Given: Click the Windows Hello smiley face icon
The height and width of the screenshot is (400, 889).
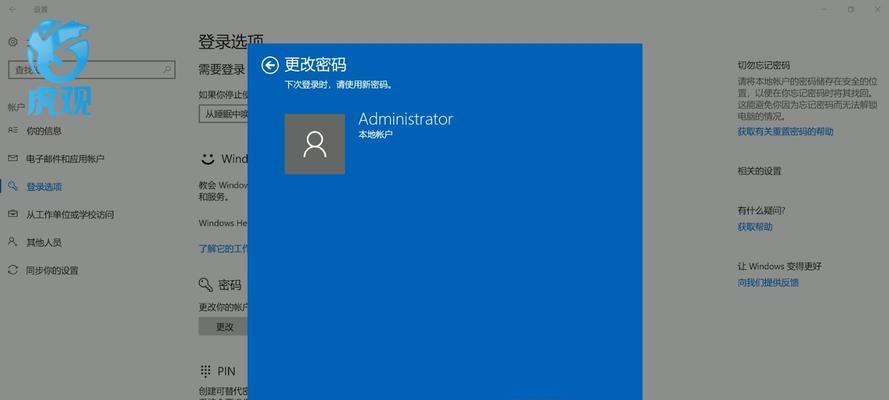Looking at the screenshot, I should point(208,159).
